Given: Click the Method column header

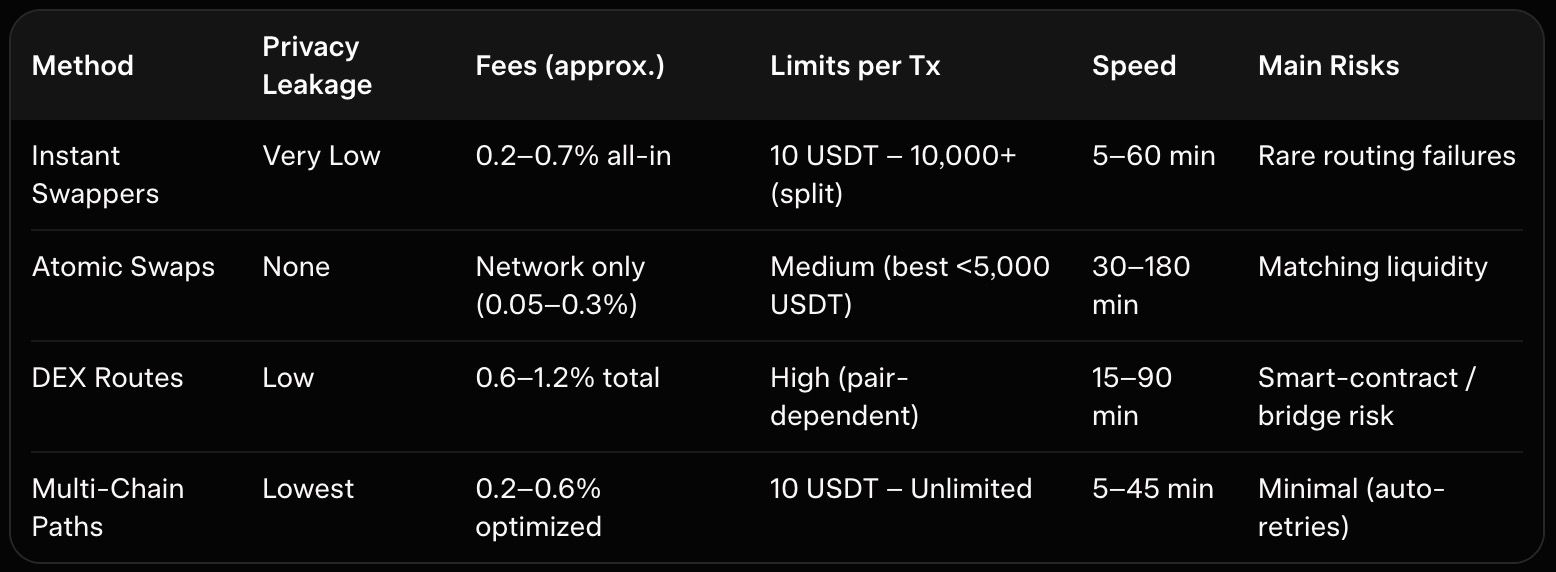Looking at the screenshot, I should pyautogui.click(x=83, y=66).
